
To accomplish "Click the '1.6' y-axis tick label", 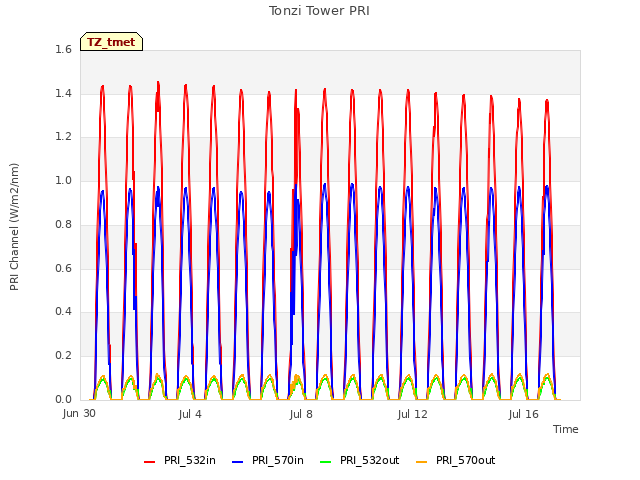I will point(63,49).
